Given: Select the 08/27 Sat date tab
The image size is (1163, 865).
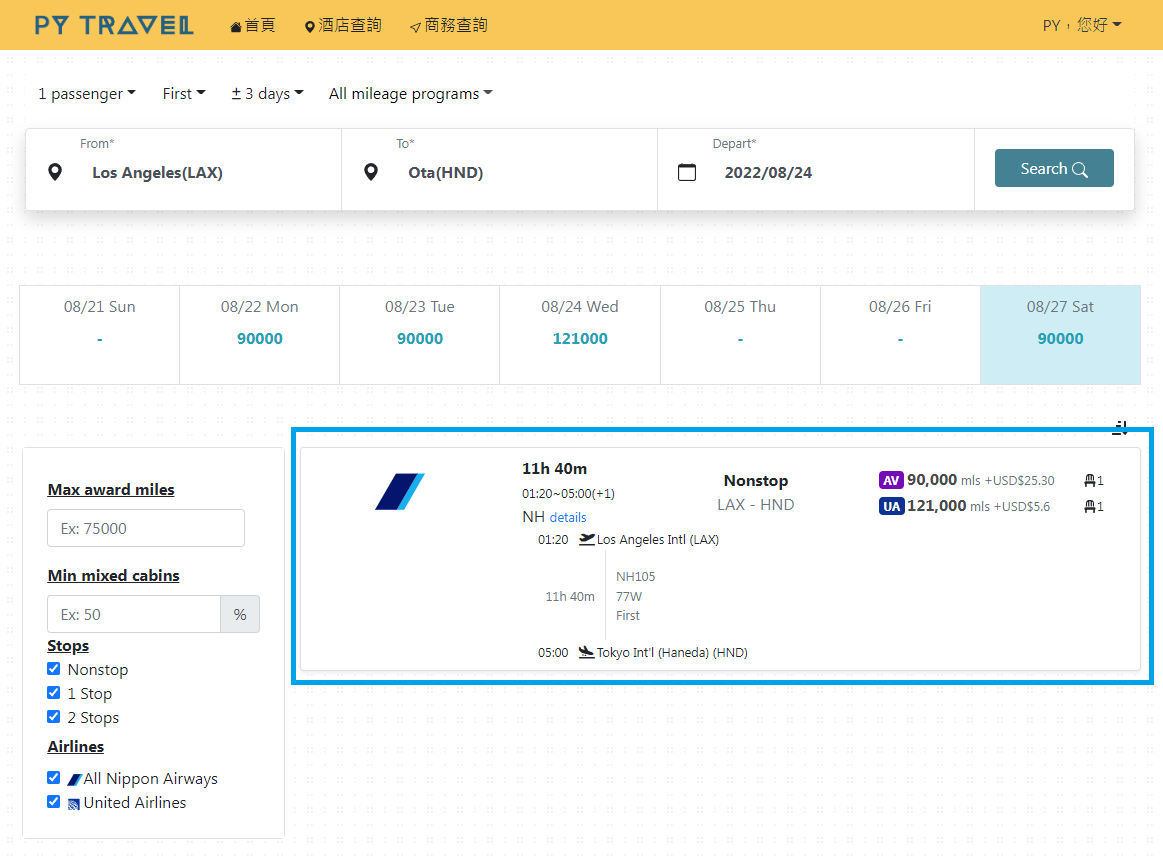Looking at the screenshot, I should [x=1061, y=335].
